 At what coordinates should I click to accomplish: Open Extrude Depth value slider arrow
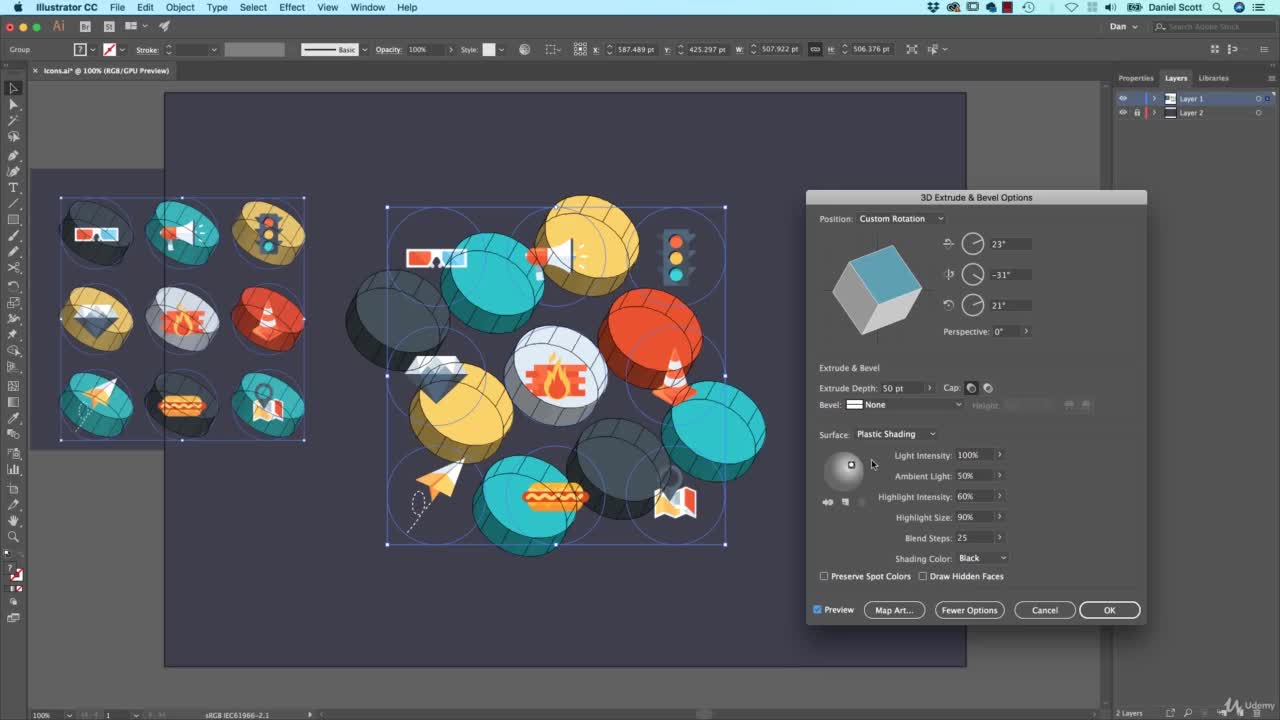[x=930, y=388]
